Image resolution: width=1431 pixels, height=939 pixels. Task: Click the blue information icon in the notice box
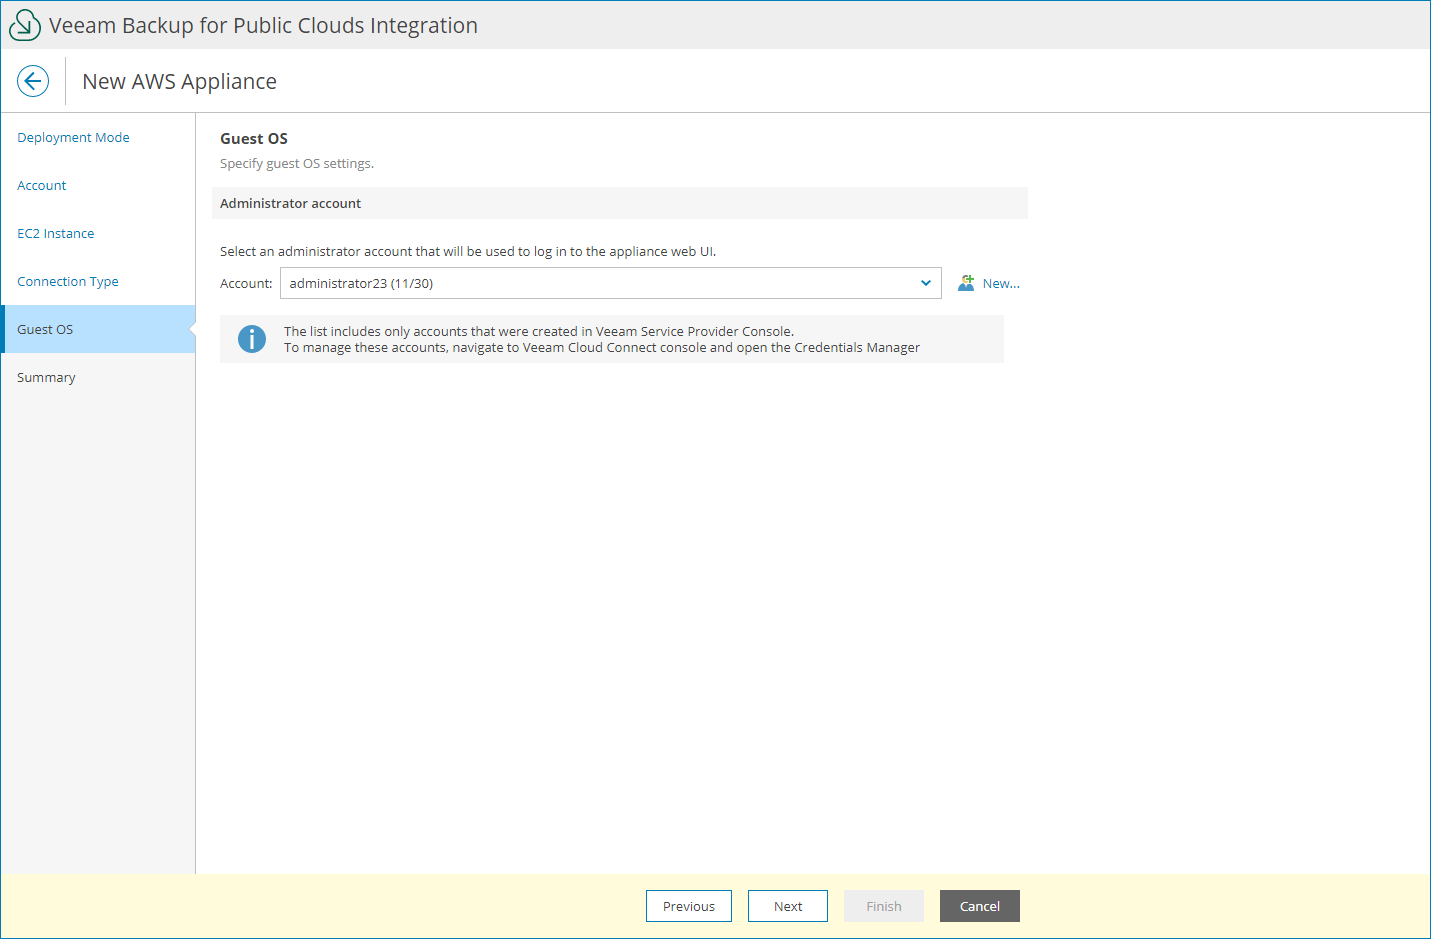[x=251, y=339]
